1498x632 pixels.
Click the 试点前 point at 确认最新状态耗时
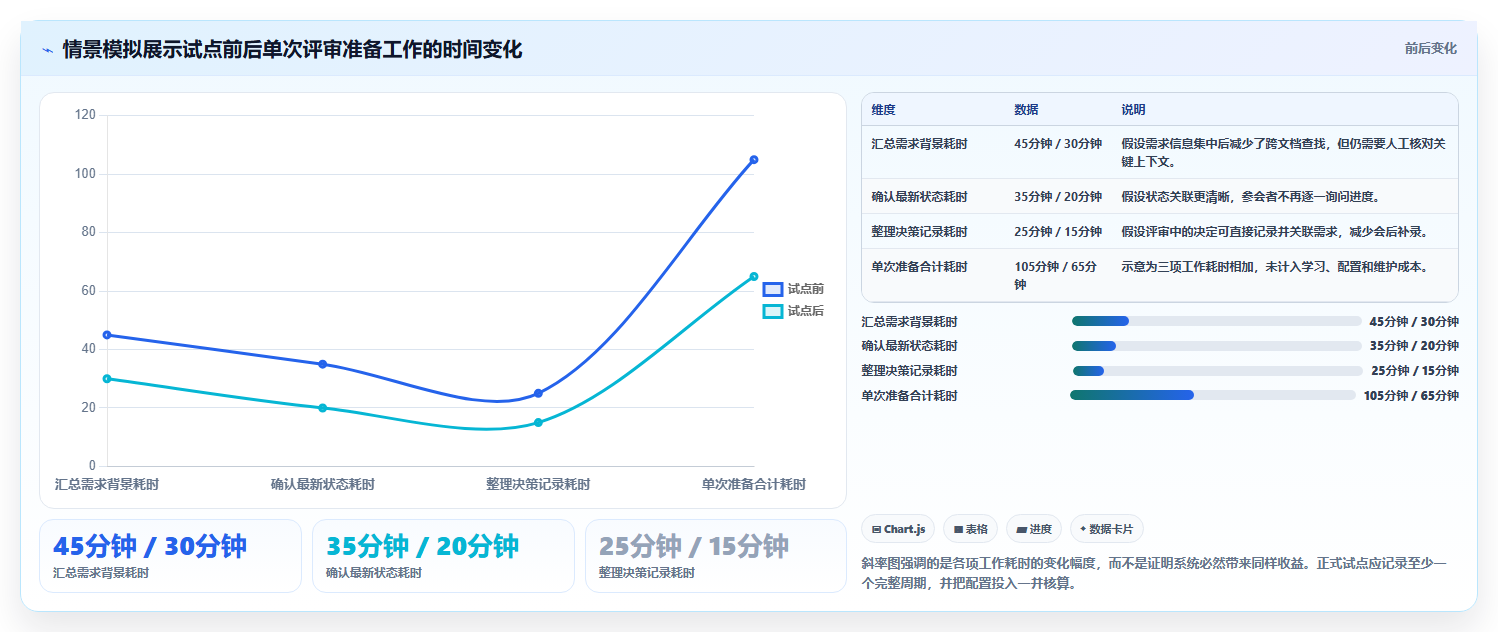322,364
